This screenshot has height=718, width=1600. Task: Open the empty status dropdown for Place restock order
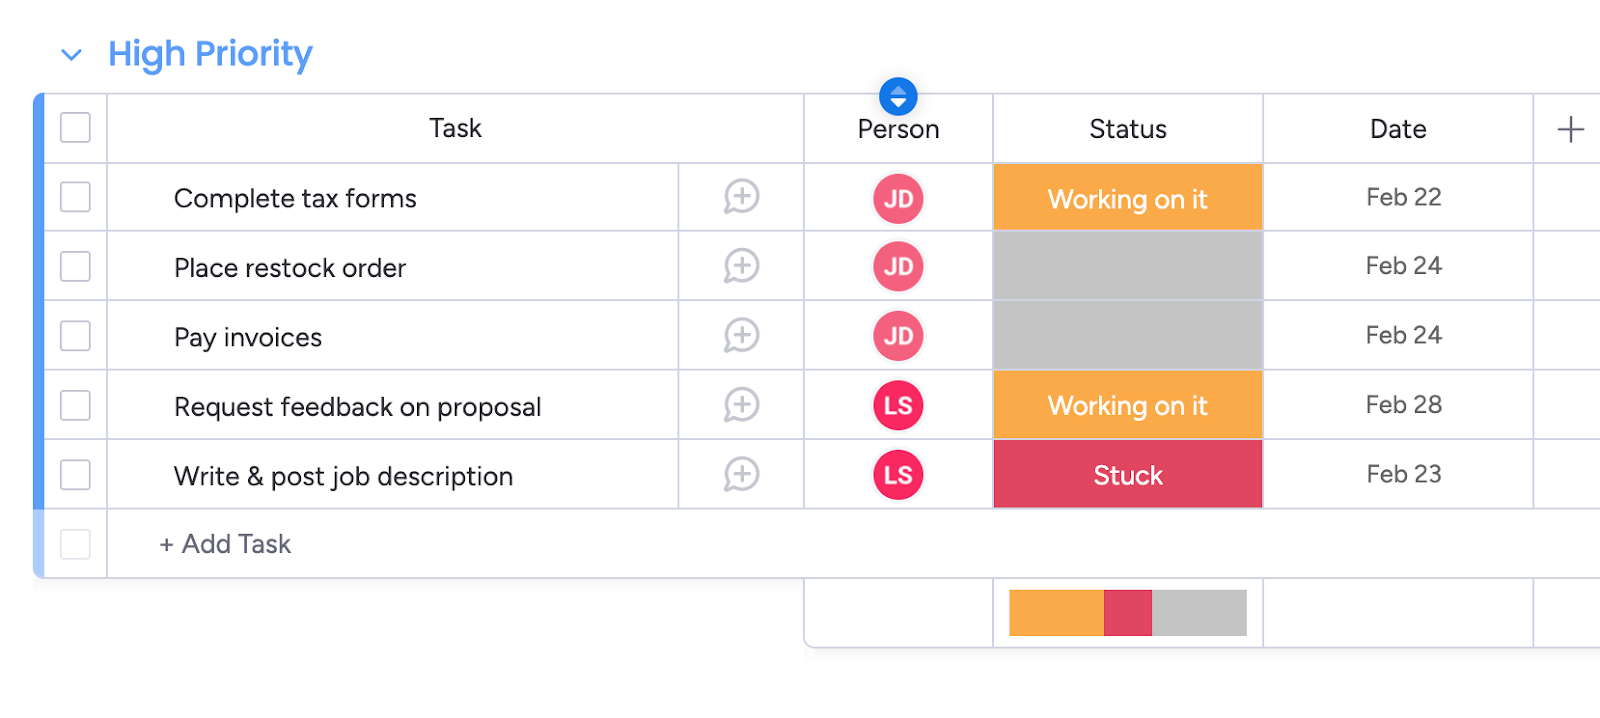pos(1127,266)
